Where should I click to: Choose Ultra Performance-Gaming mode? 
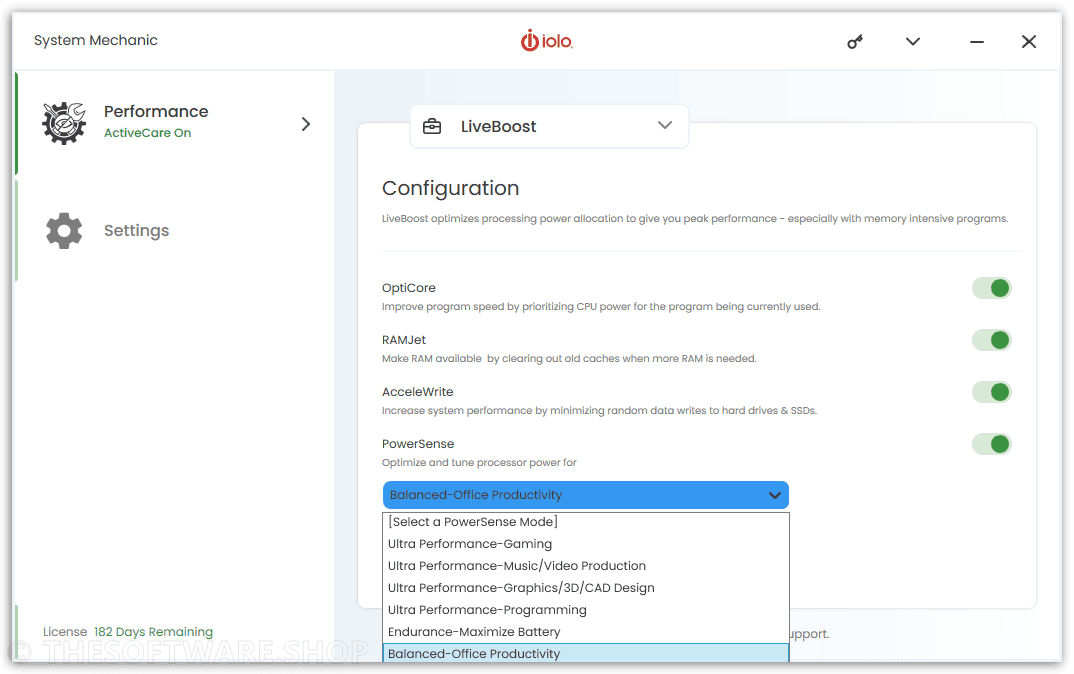point(586,544)
